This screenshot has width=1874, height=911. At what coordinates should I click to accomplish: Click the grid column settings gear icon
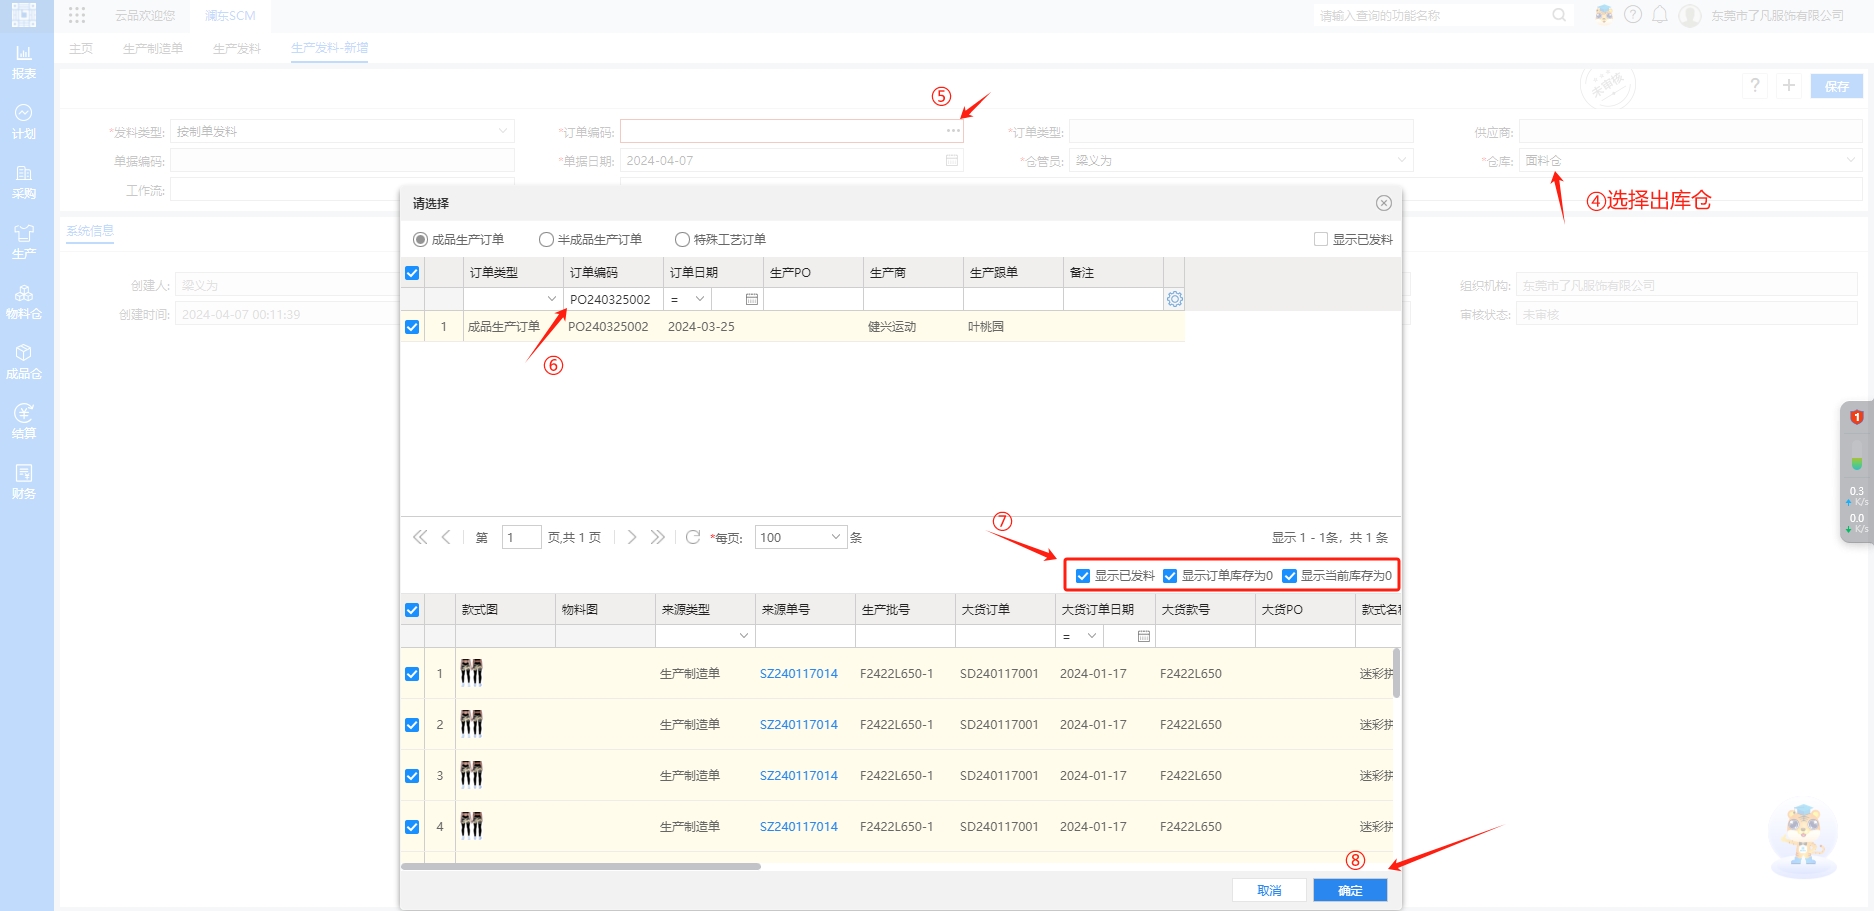click(x=1174, y=299)
